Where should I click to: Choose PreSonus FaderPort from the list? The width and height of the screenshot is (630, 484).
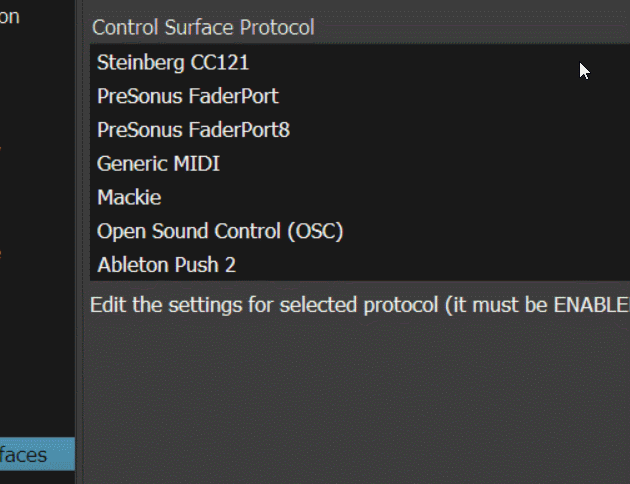click(188, 97)
